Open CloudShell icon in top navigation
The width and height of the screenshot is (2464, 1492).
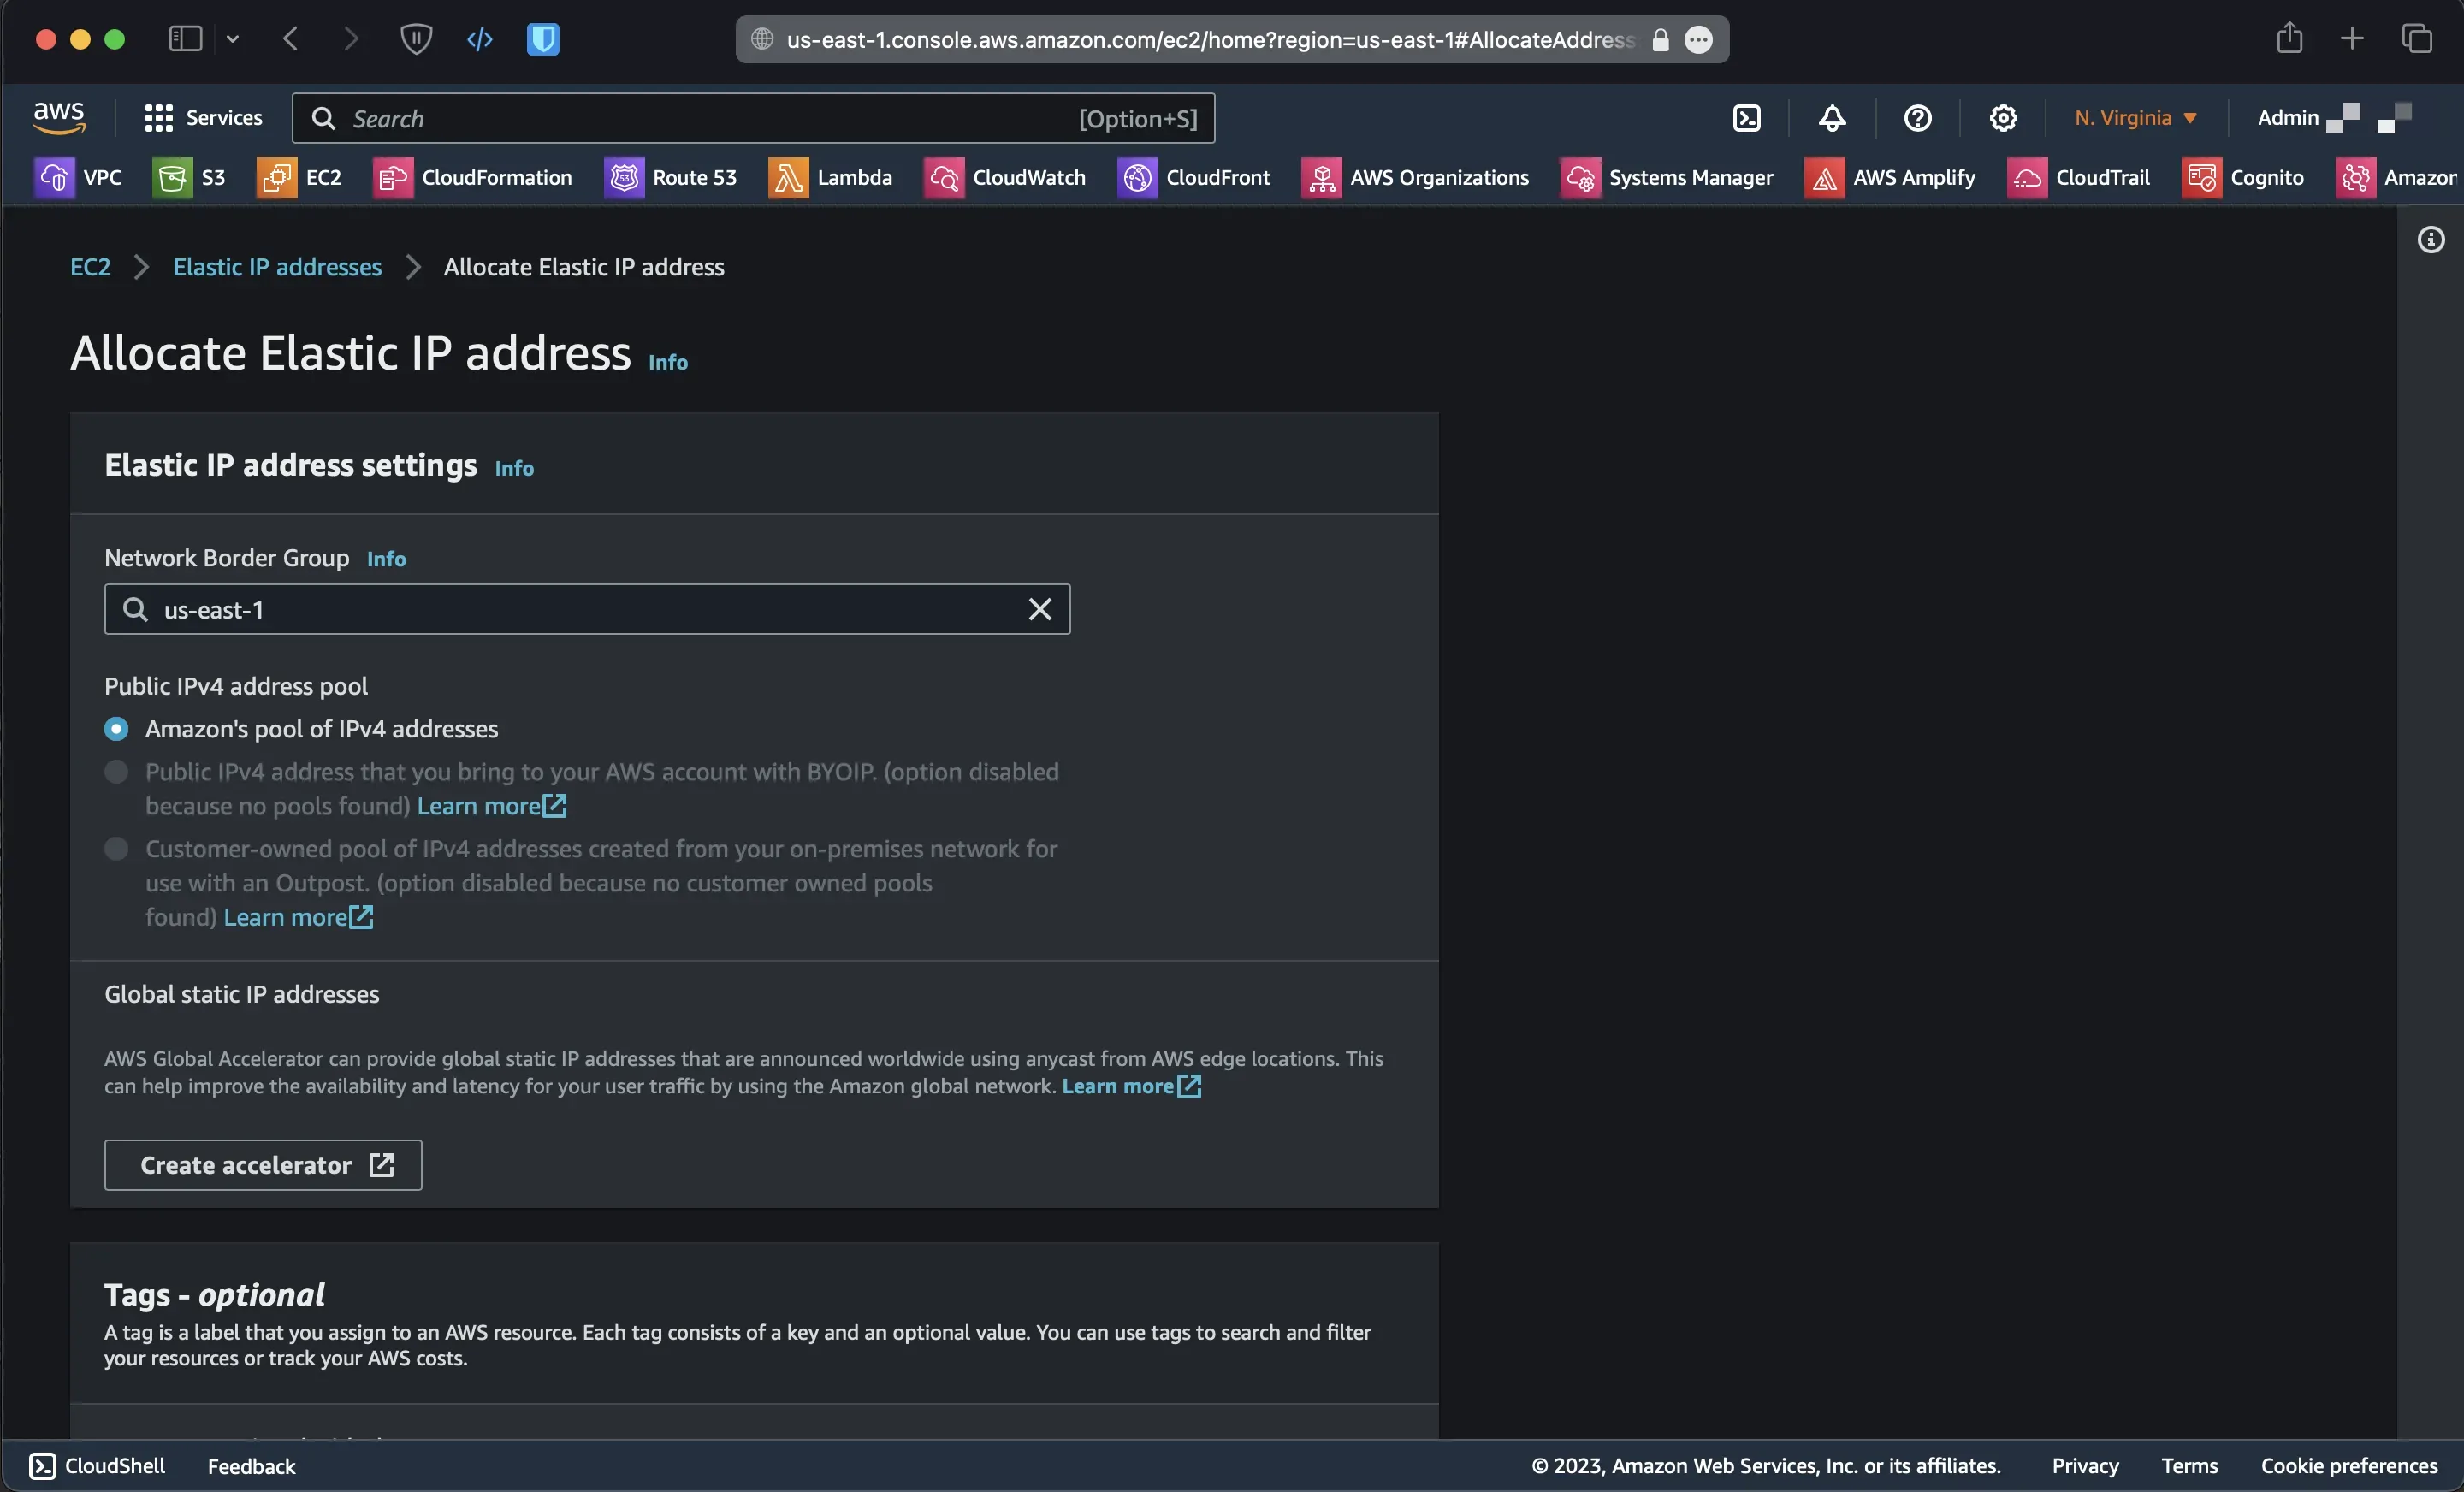[x=1746, y=118]
